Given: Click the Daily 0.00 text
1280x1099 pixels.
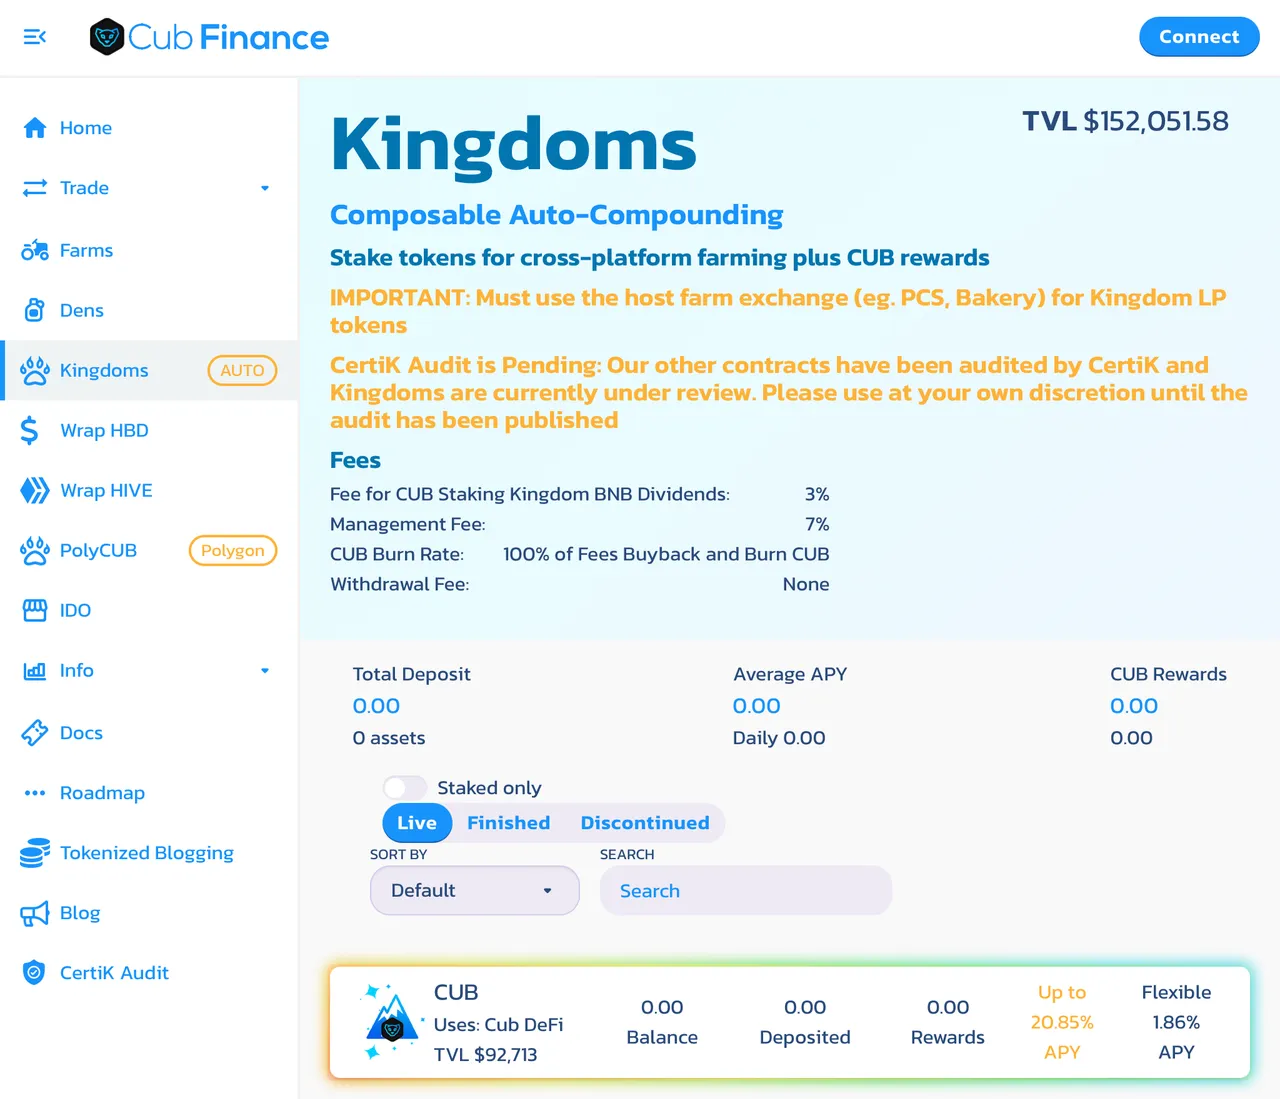Looking at the screenshot, I should tap(779, 738).
